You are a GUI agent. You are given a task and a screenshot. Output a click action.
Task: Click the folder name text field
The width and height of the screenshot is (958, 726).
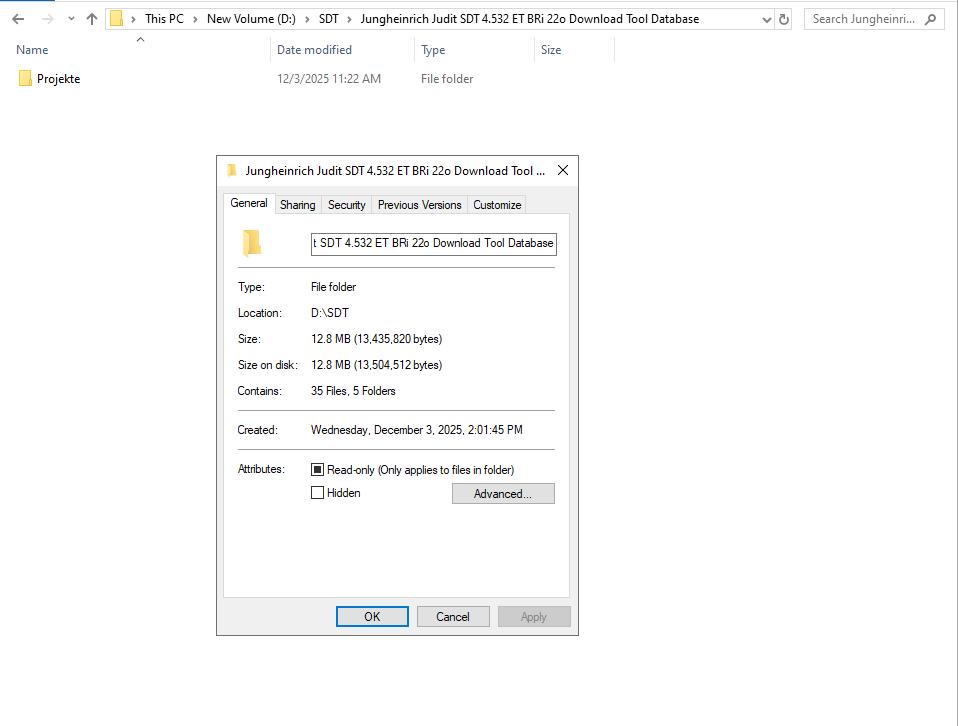(433, 243)
